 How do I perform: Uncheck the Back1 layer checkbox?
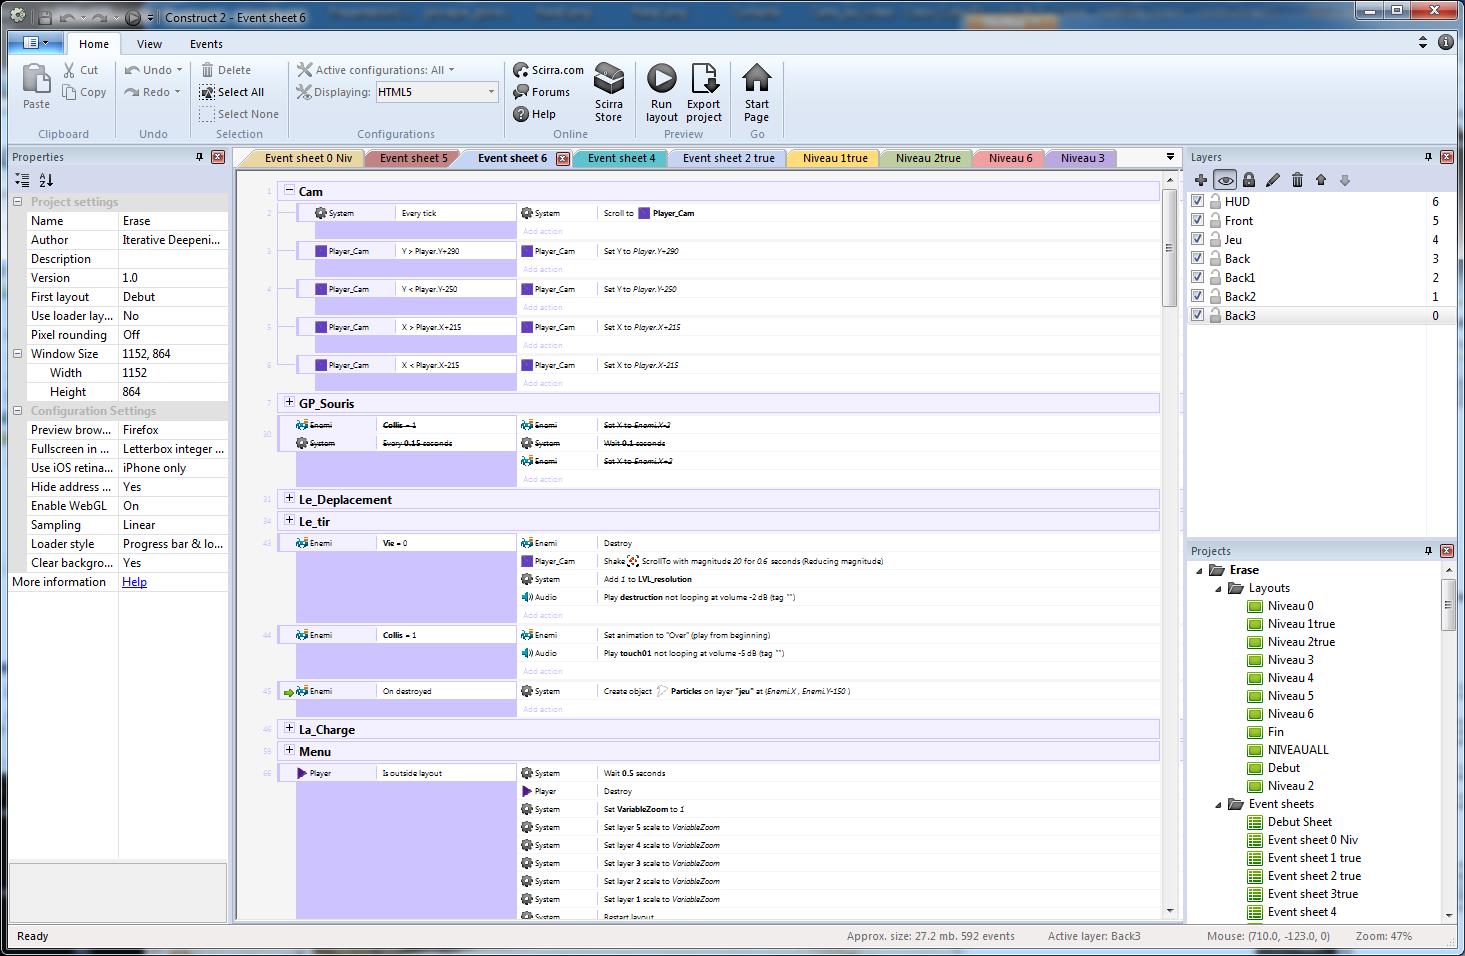(x=1198, y=277)
